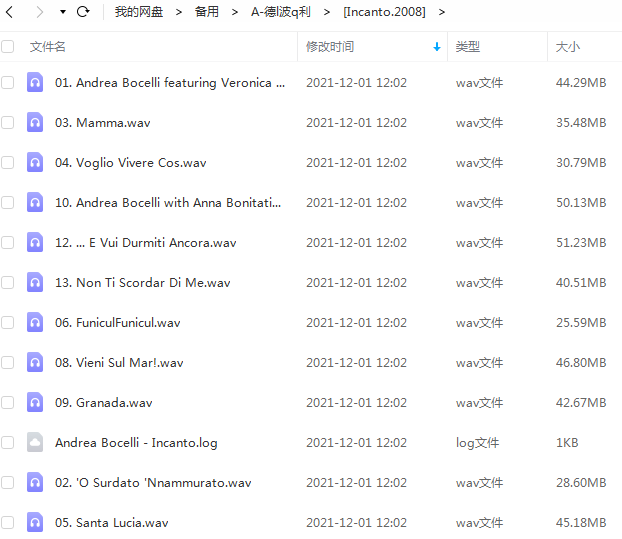Select checkbox for 13. Non Ti Scordar Di Me.wav

pyautogui.click(x=8, y=283)
